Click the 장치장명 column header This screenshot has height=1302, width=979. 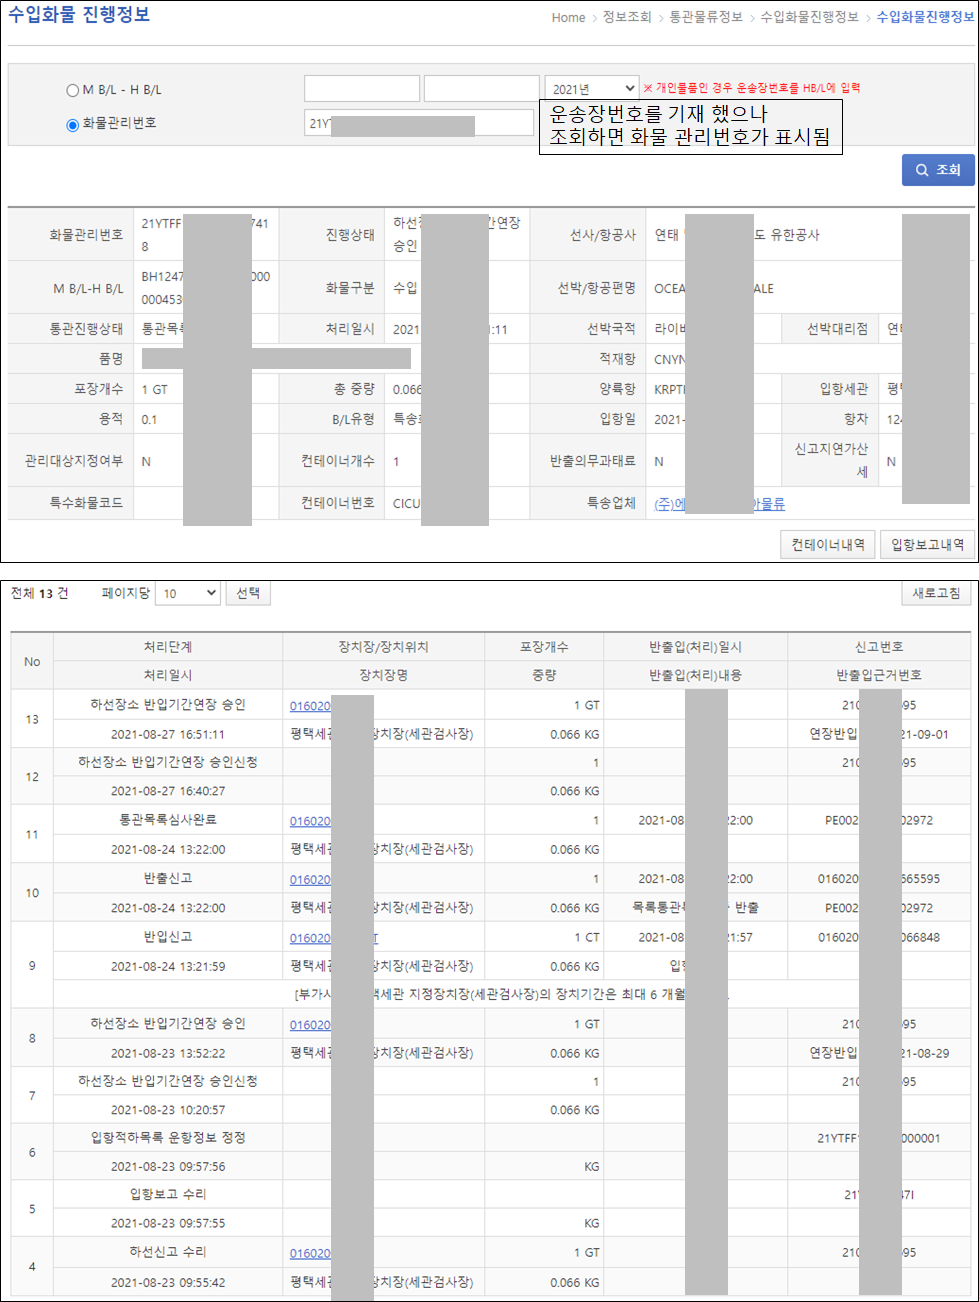tap(383, 675)
